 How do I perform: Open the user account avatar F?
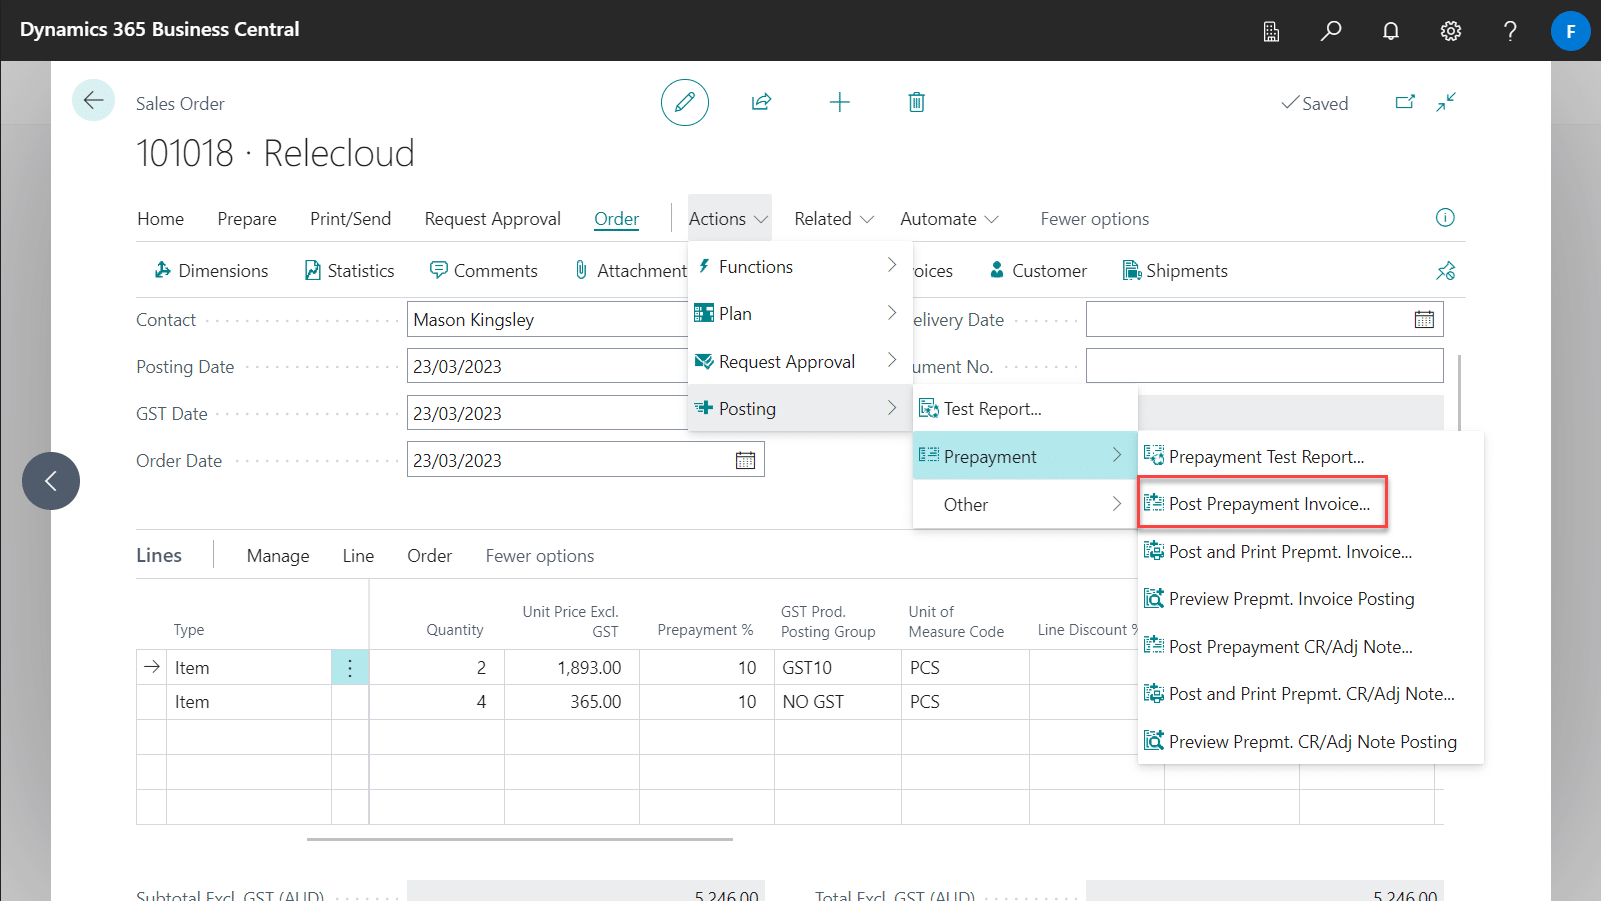(1571, 31)
